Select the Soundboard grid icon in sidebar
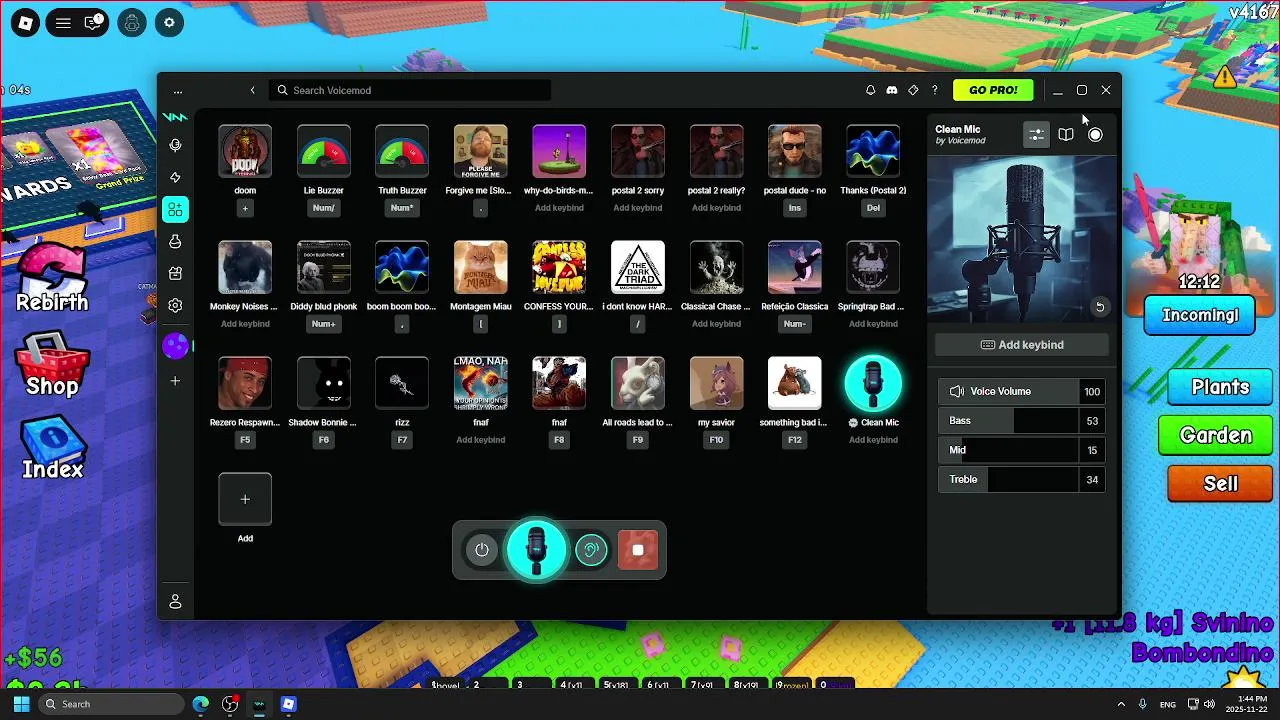Image resolution: width=1280 pixels, height=720 pixels. point(175,209)
